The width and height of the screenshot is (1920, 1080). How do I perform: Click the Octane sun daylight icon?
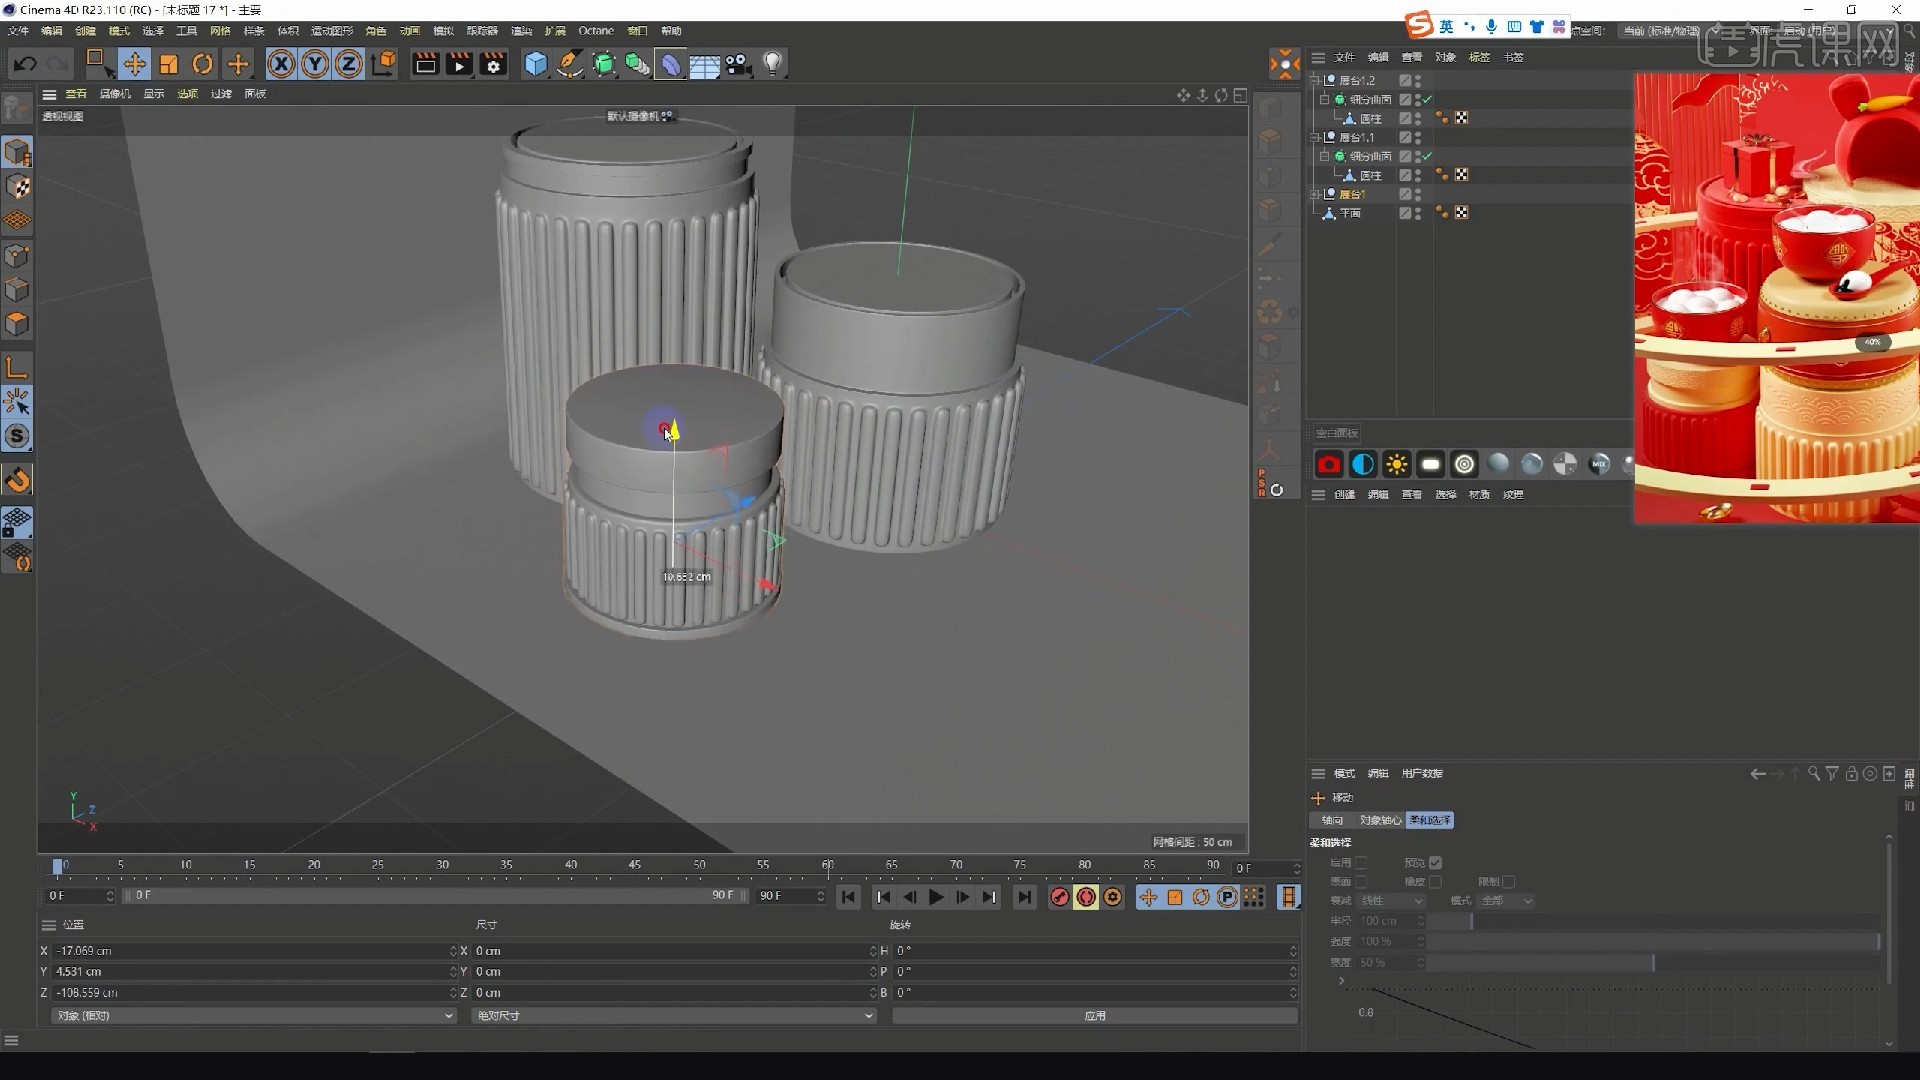(1397, 464)
